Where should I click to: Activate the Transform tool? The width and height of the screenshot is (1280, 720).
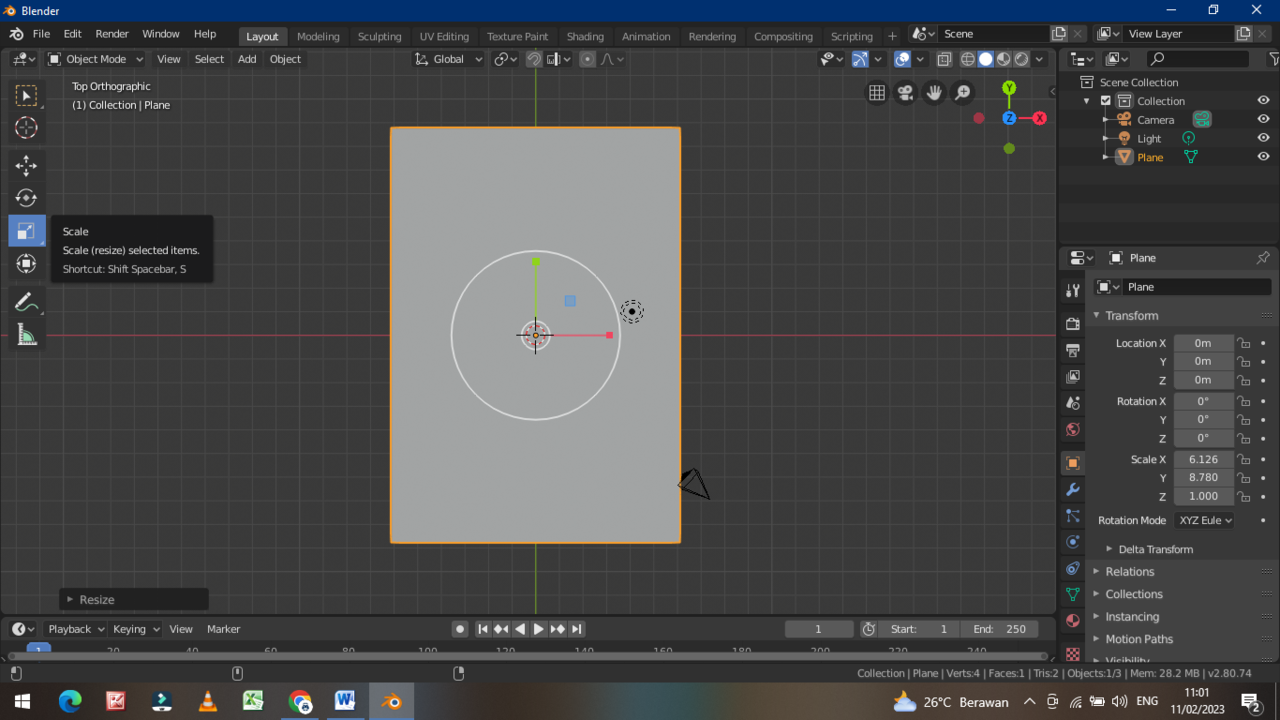pyautogui.click(x=26, y=263)
